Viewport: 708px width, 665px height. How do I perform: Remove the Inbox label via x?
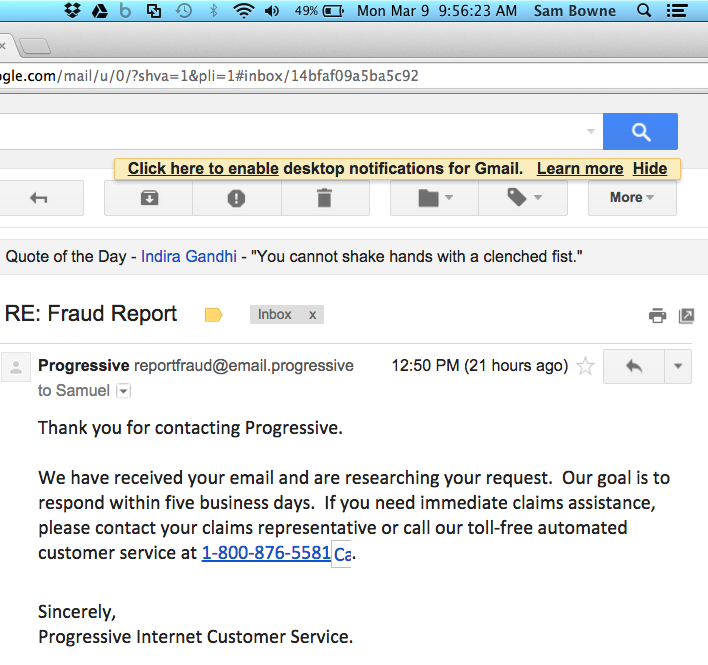312,315
